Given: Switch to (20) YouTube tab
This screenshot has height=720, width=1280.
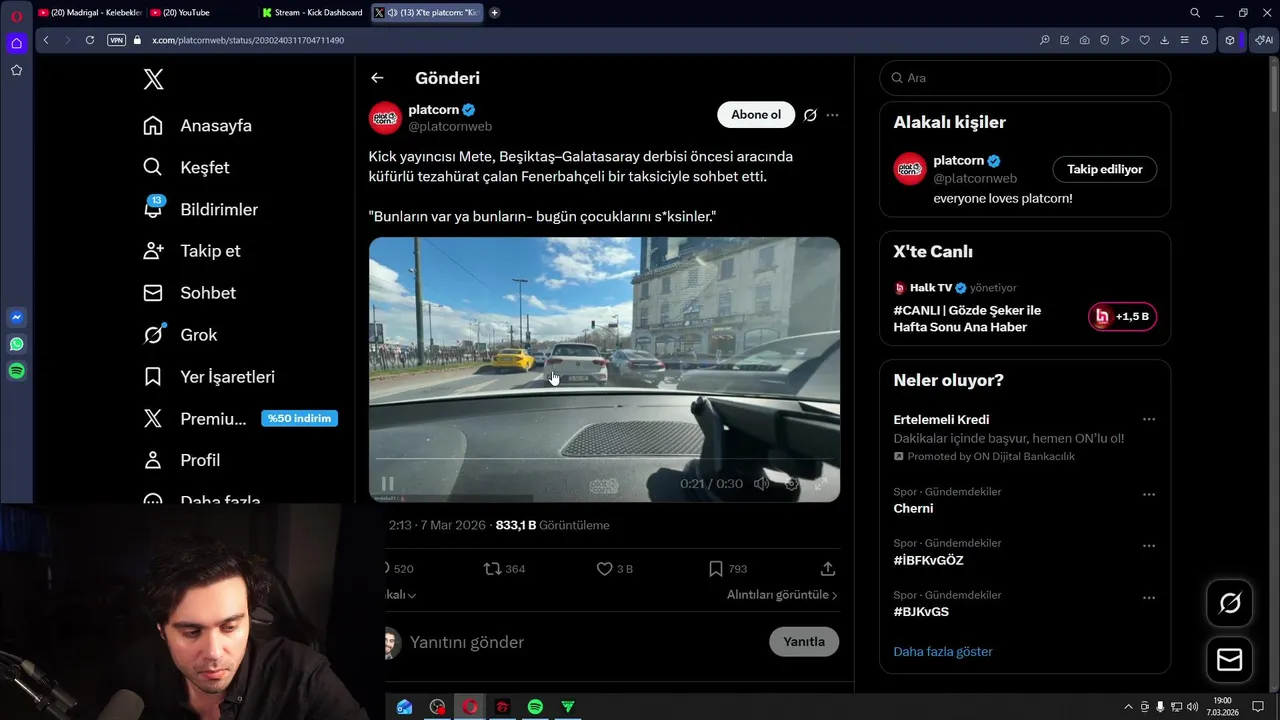Looking at the screenshot, I should coord(200,13).
